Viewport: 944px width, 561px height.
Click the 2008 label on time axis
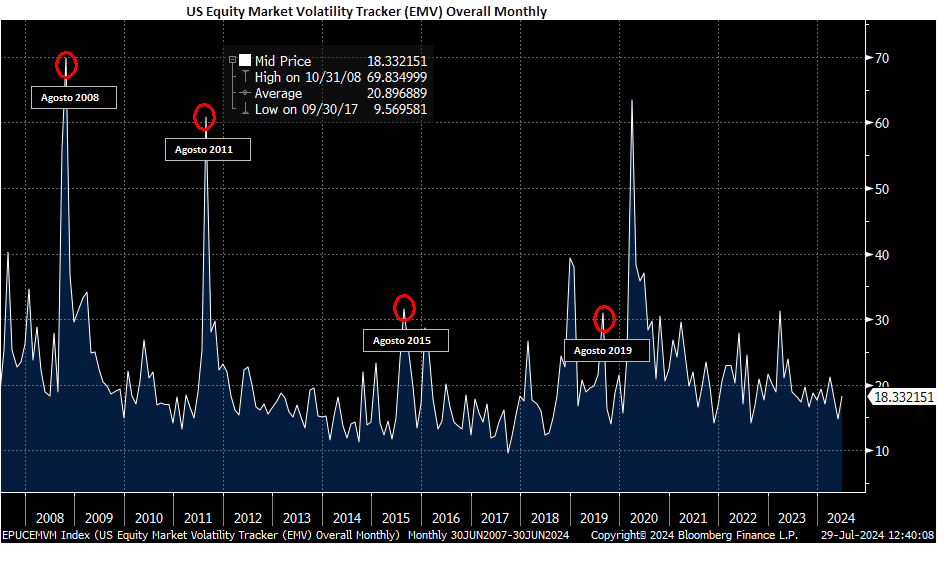click(x=49, y=518)
